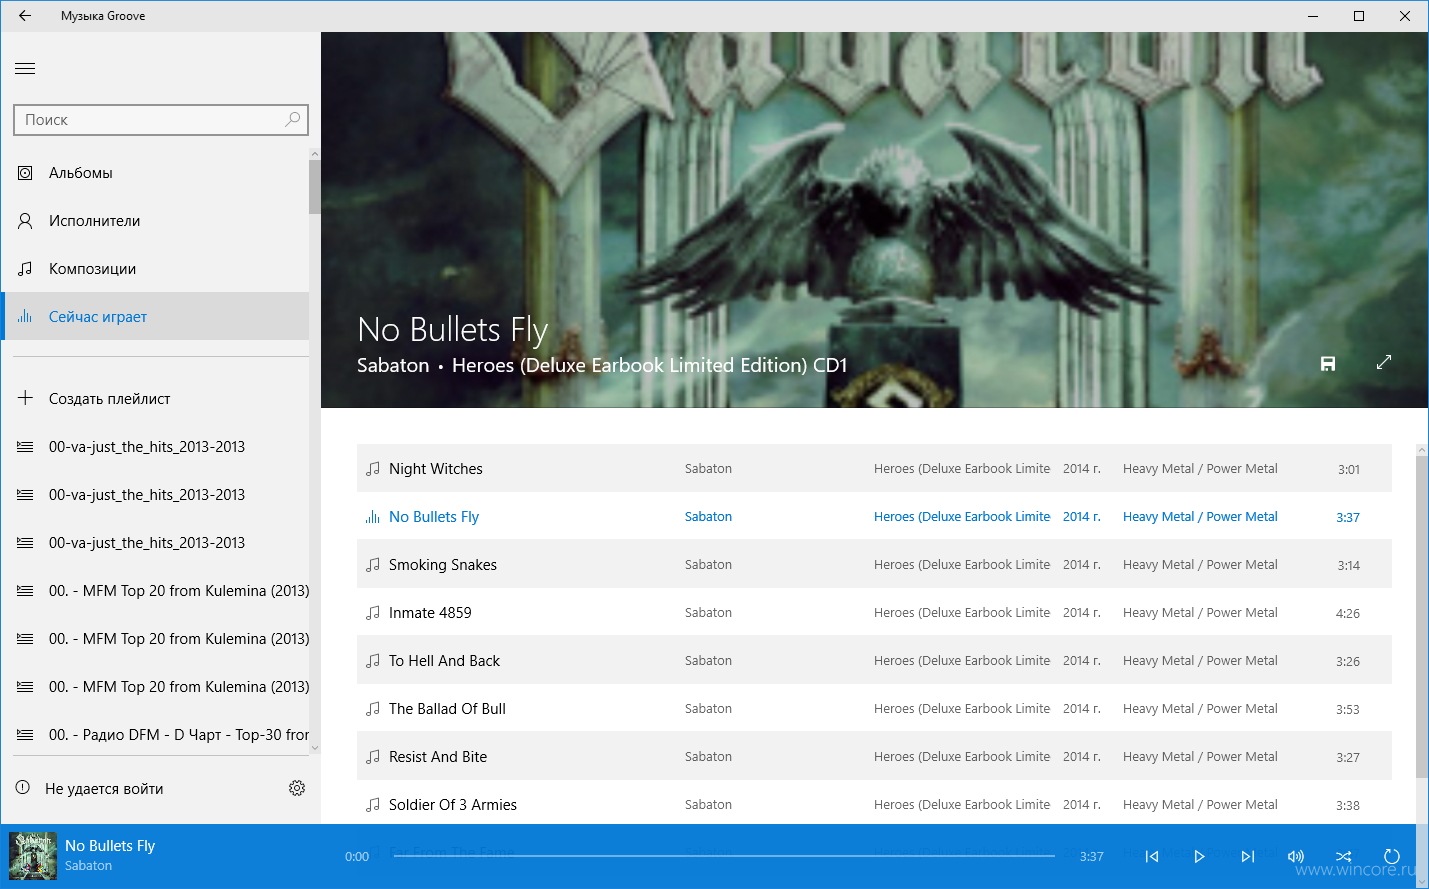Click duration 3:53 of The Ballad Of Bull
Screen dimensions: 1429x889
(1348, 710)
